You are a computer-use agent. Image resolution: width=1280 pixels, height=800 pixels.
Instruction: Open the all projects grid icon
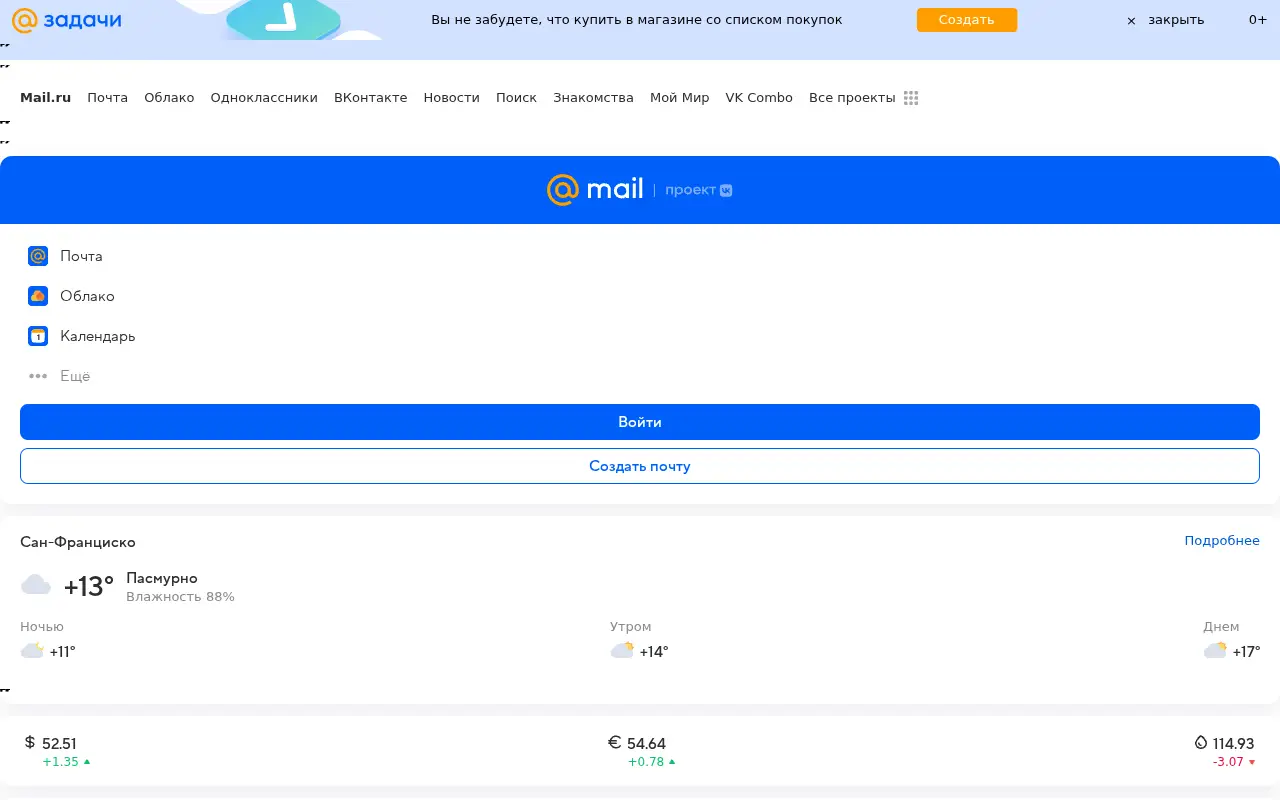pyautogui.click(x=911, y=98)
